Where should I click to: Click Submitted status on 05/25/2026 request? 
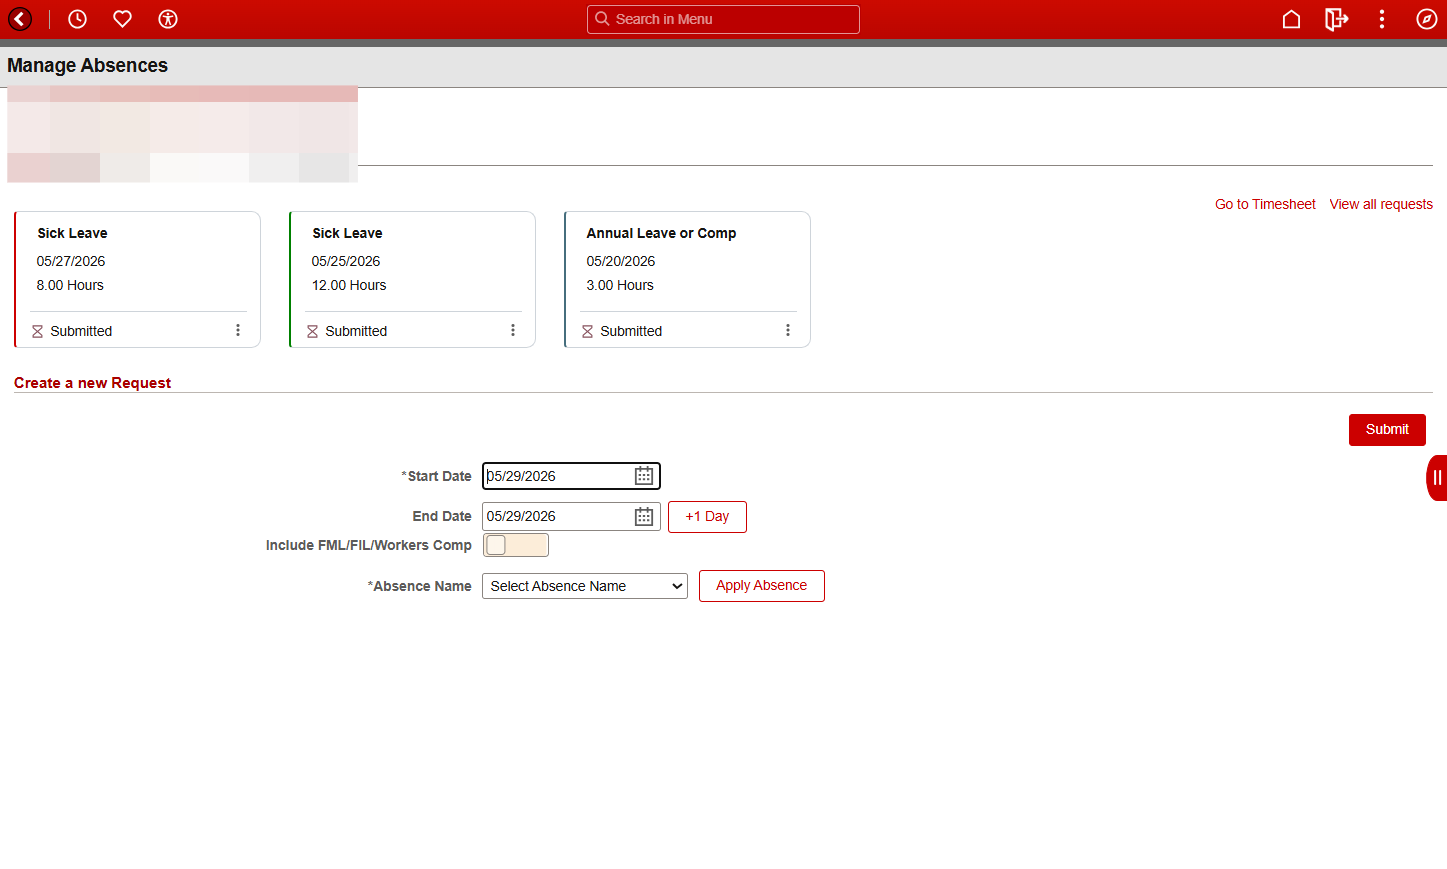356,331
